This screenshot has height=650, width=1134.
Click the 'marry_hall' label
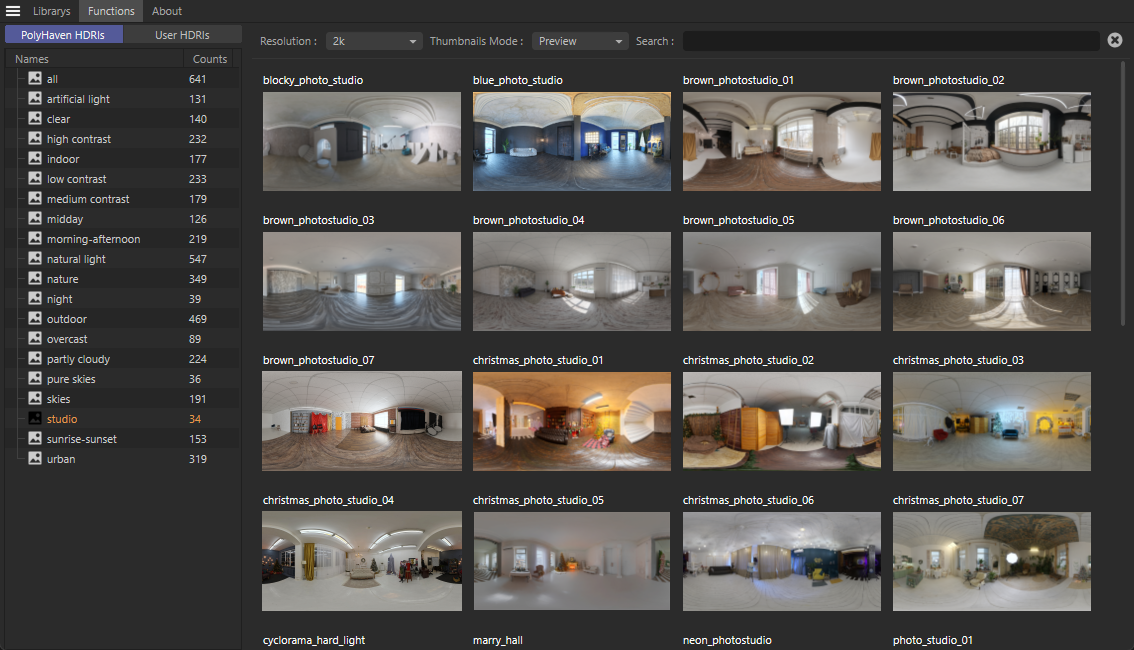click(x=498, y=640)
